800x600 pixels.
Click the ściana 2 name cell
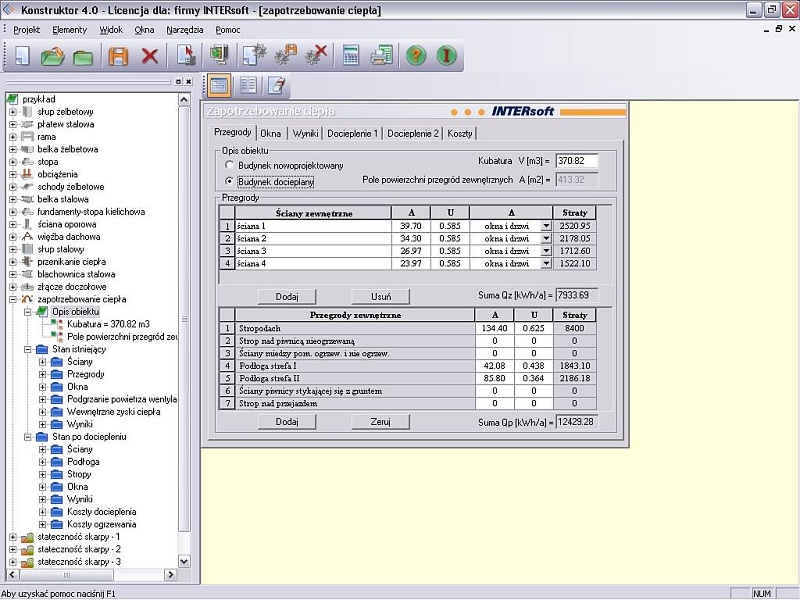[313, 238]
